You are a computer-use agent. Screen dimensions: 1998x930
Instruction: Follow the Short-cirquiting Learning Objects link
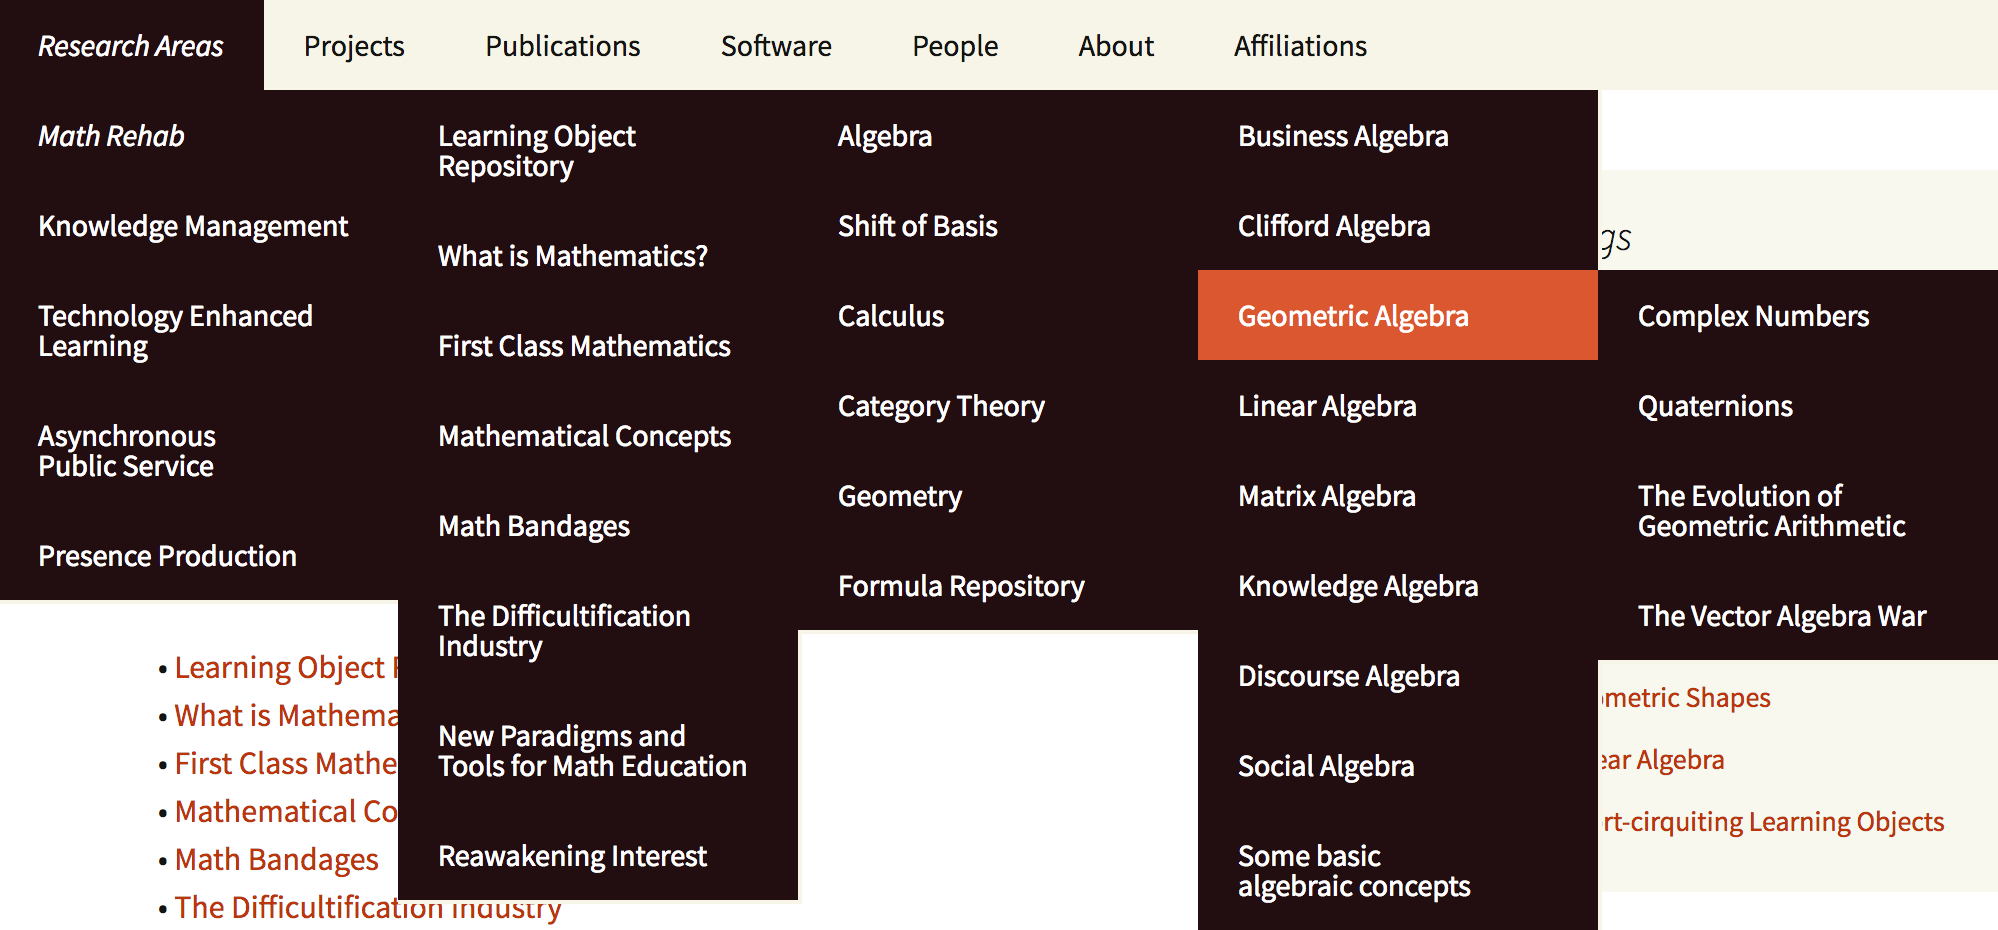1773,822
